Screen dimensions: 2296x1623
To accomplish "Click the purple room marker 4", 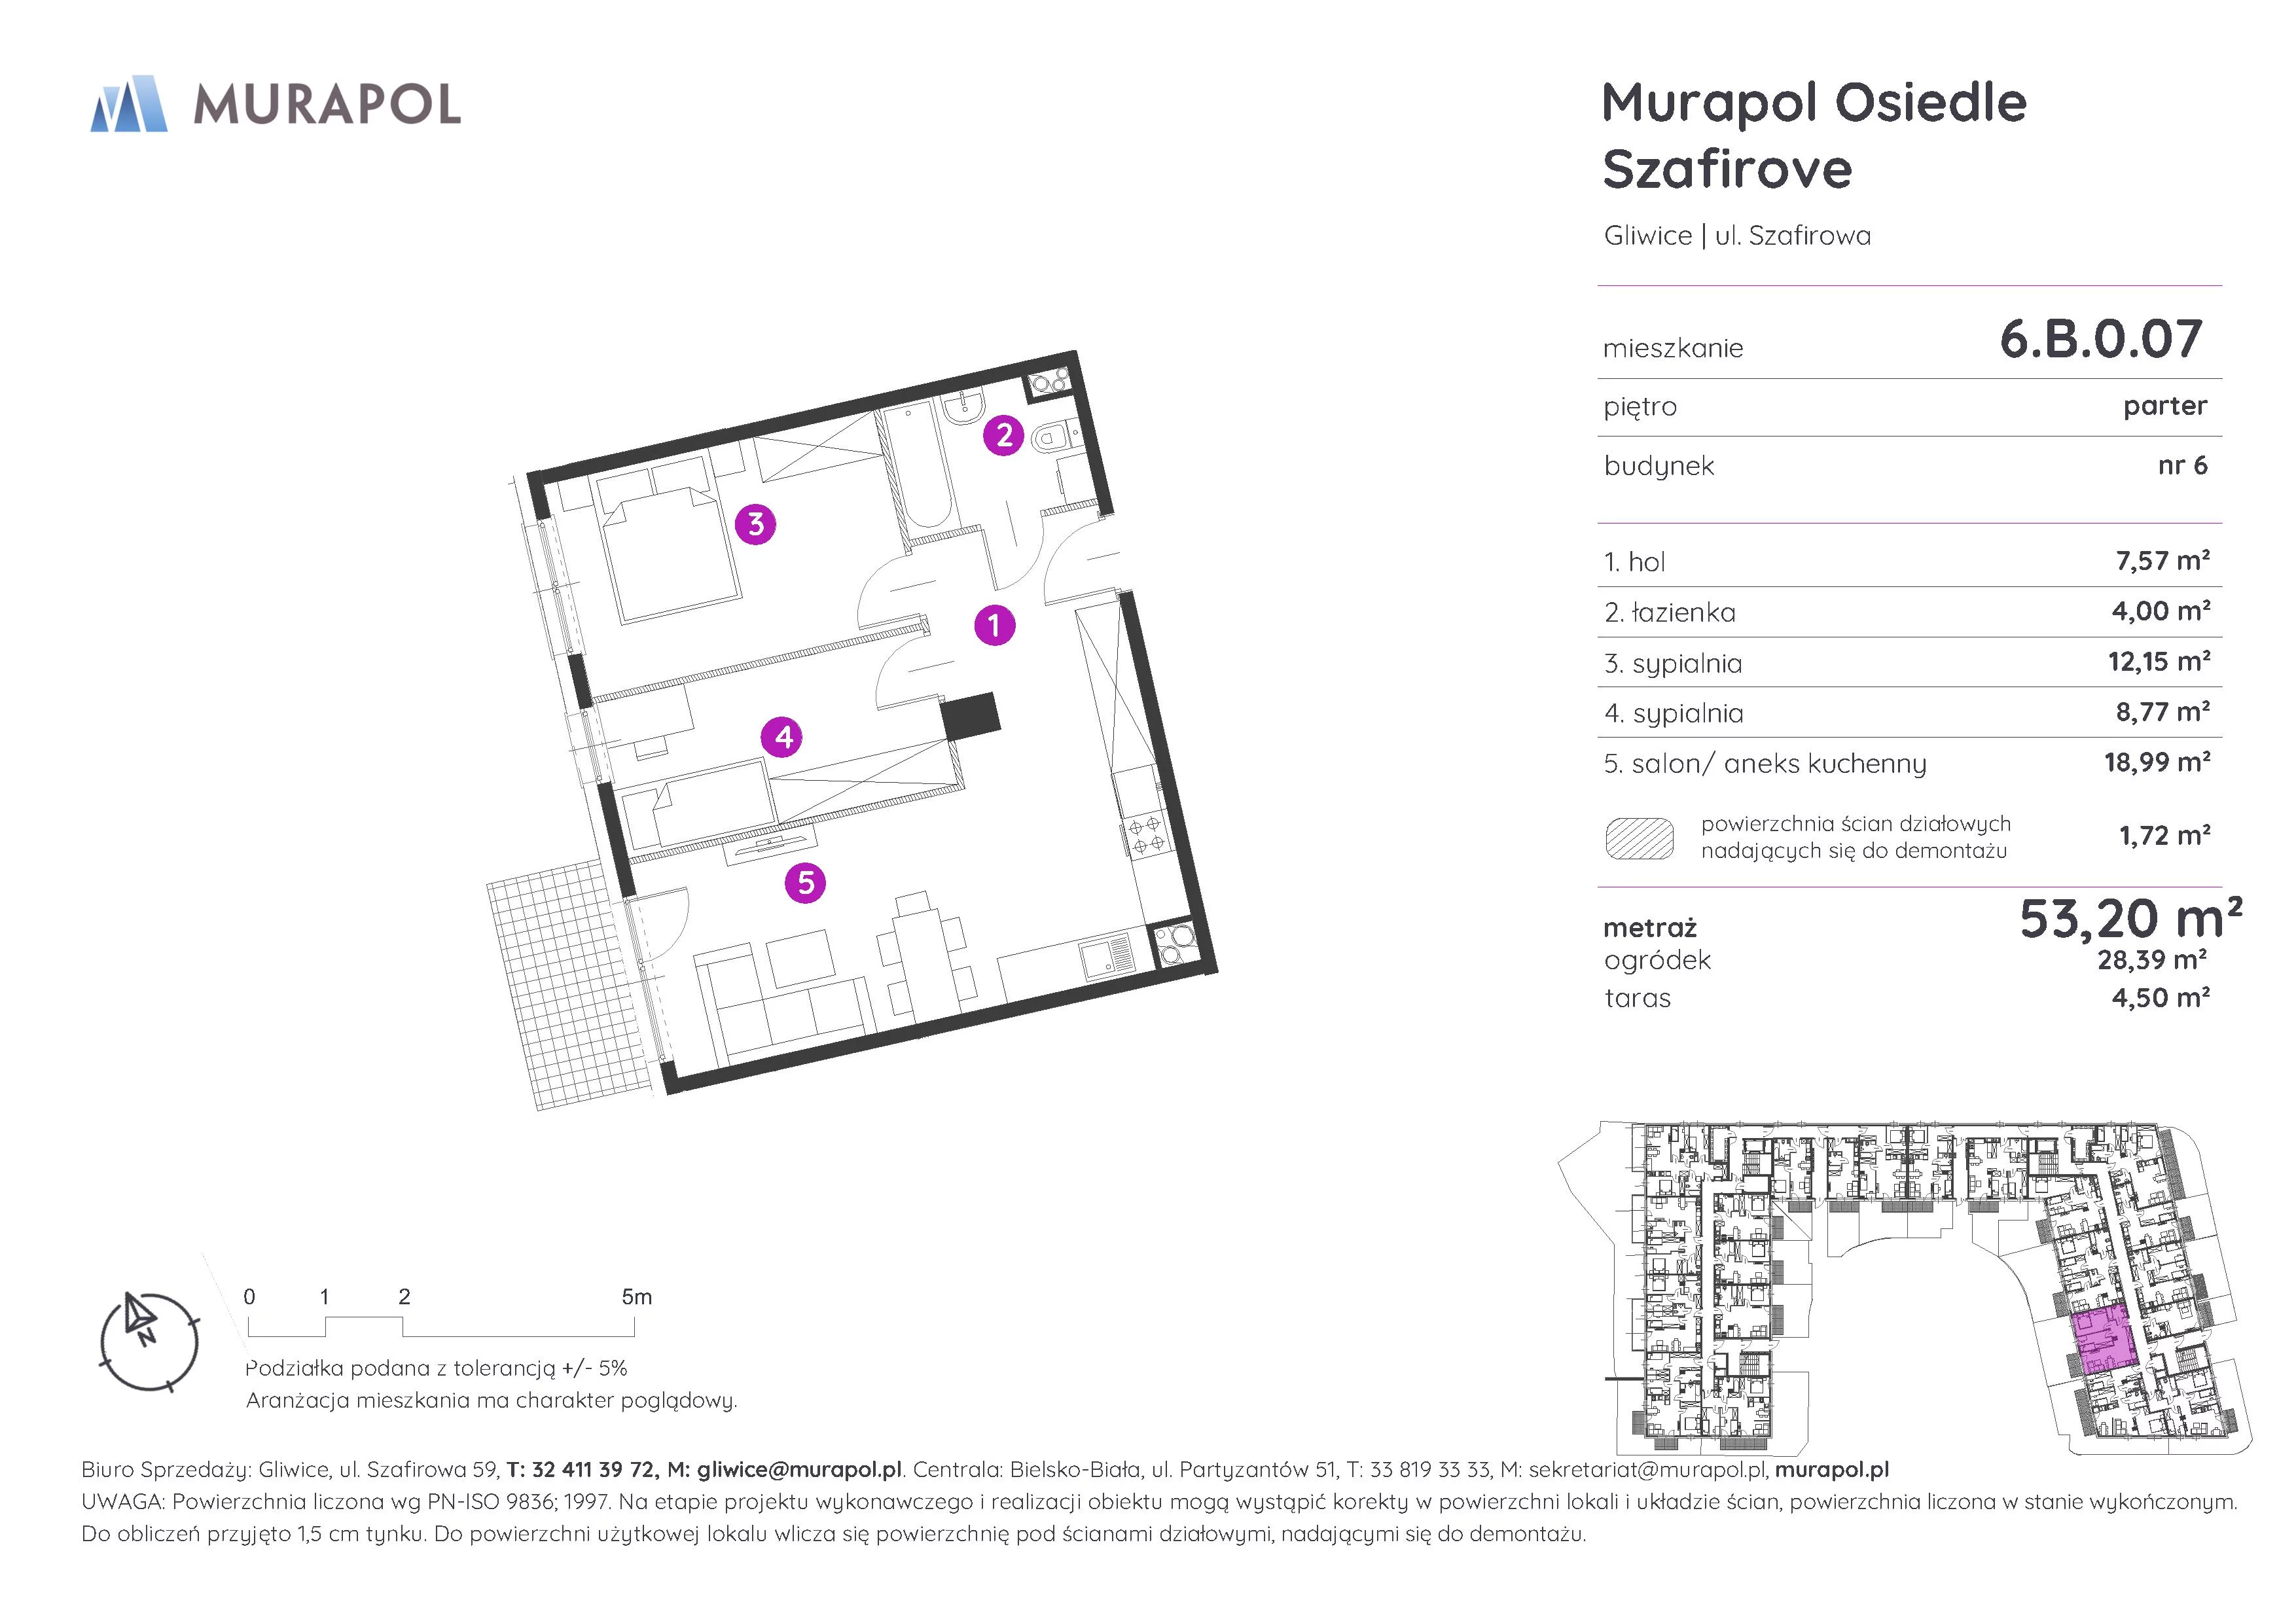I will [x=783, y=738].
